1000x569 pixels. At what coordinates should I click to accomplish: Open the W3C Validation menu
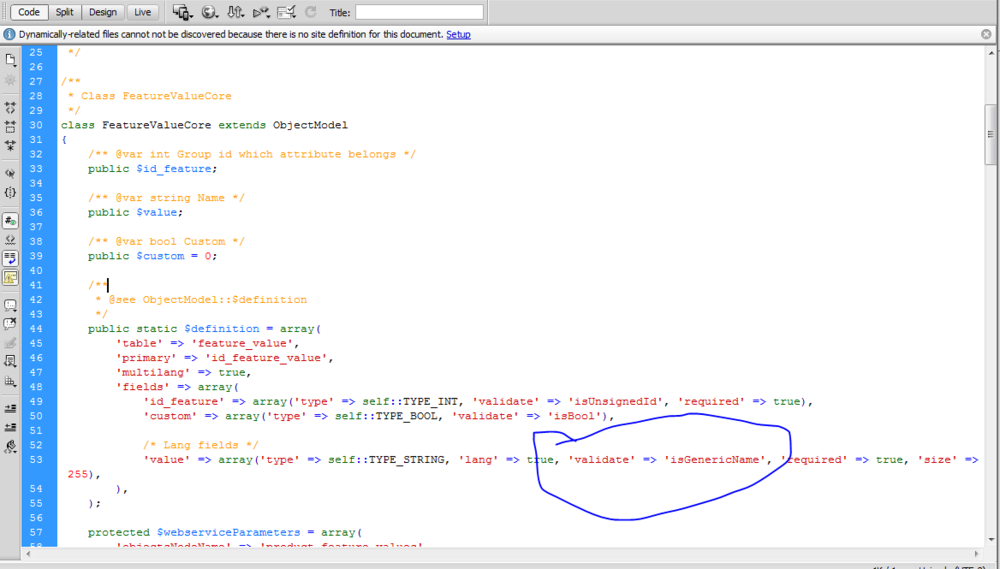click(x=261, y=12)
